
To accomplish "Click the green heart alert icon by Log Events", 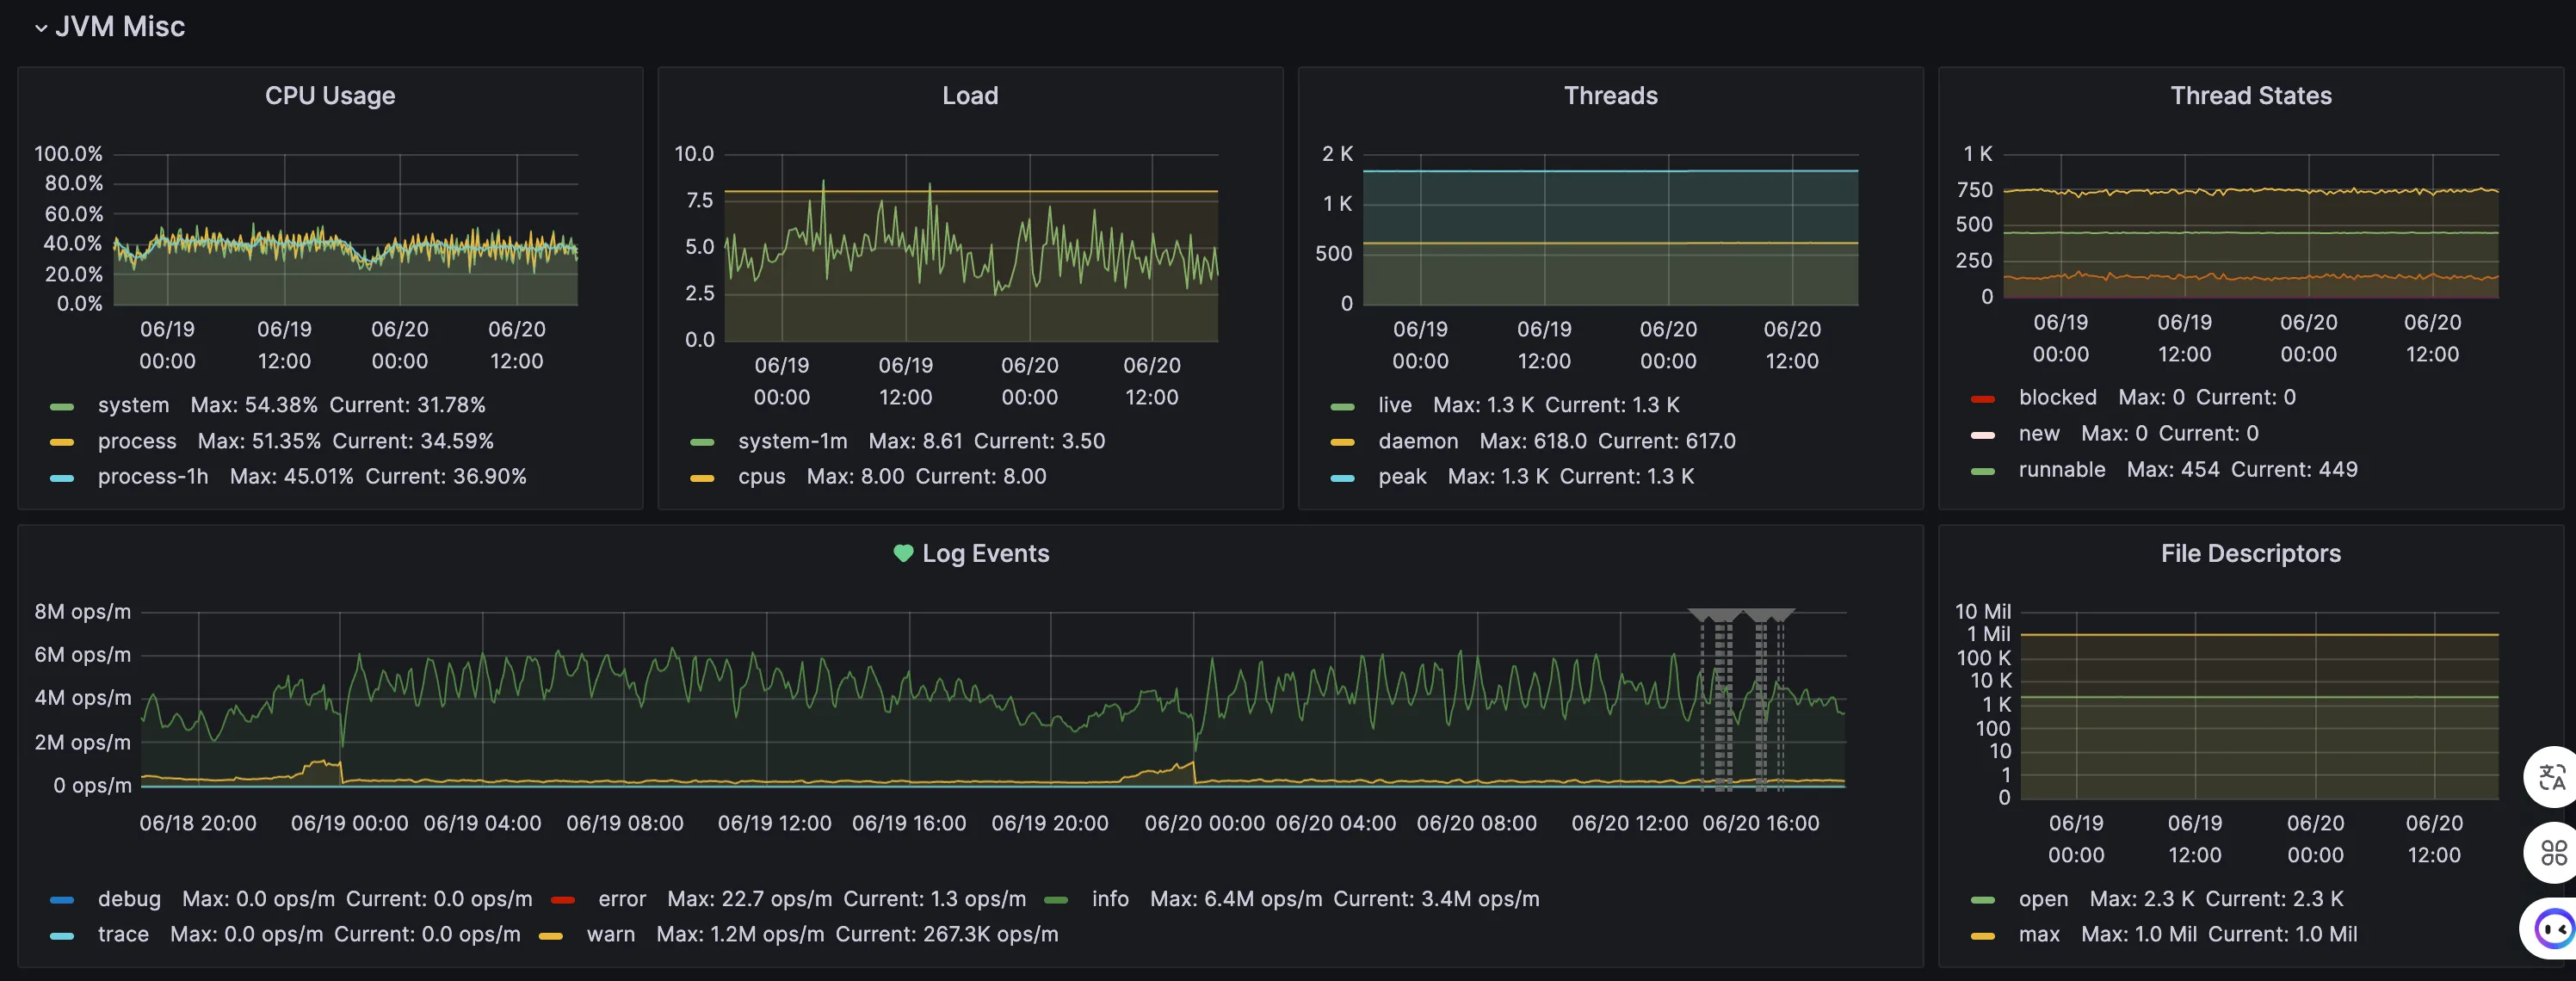I will tap(903, 553).
